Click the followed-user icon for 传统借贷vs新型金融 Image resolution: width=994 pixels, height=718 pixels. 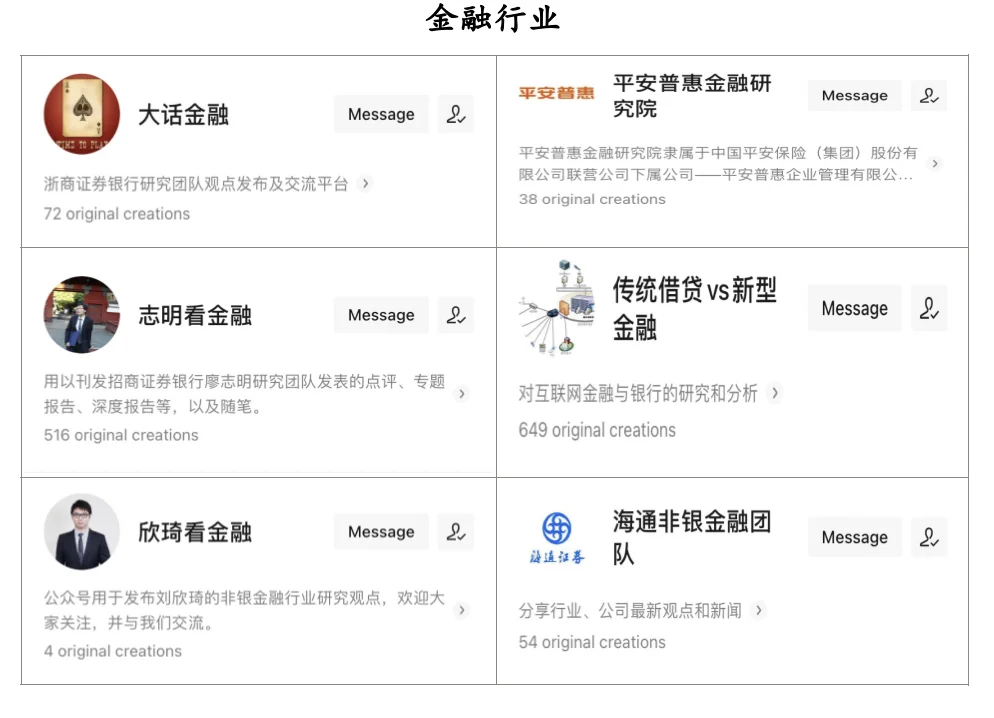[929, 309]
